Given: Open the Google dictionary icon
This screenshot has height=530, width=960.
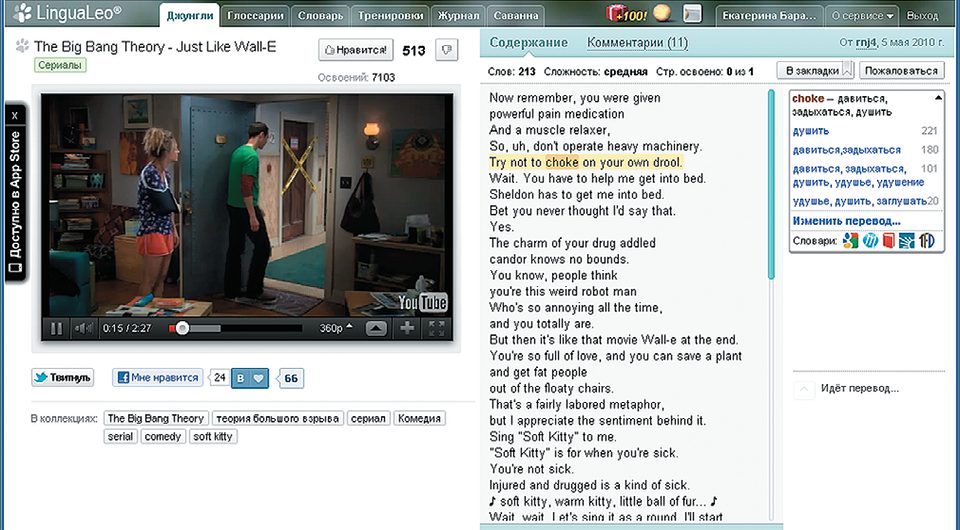Looking at the screenshot, I should tap(850, 241).
